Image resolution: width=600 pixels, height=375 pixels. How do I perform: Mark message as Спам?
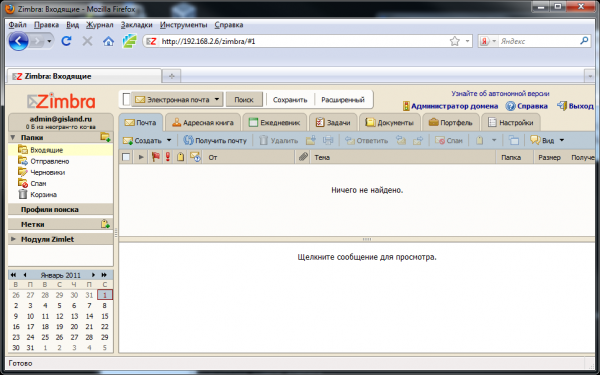coord(449,140)
